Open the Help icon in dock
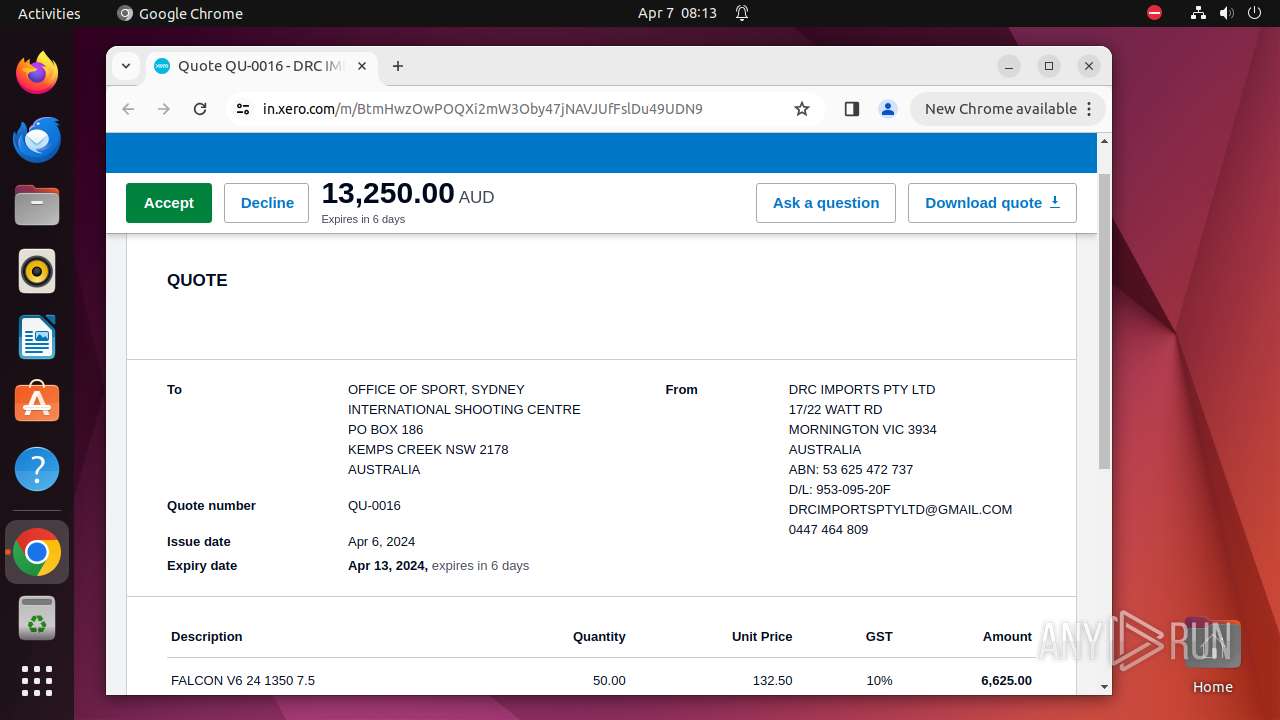The height and width of the screenshot is (720, 1280). [x=37, y=469]
